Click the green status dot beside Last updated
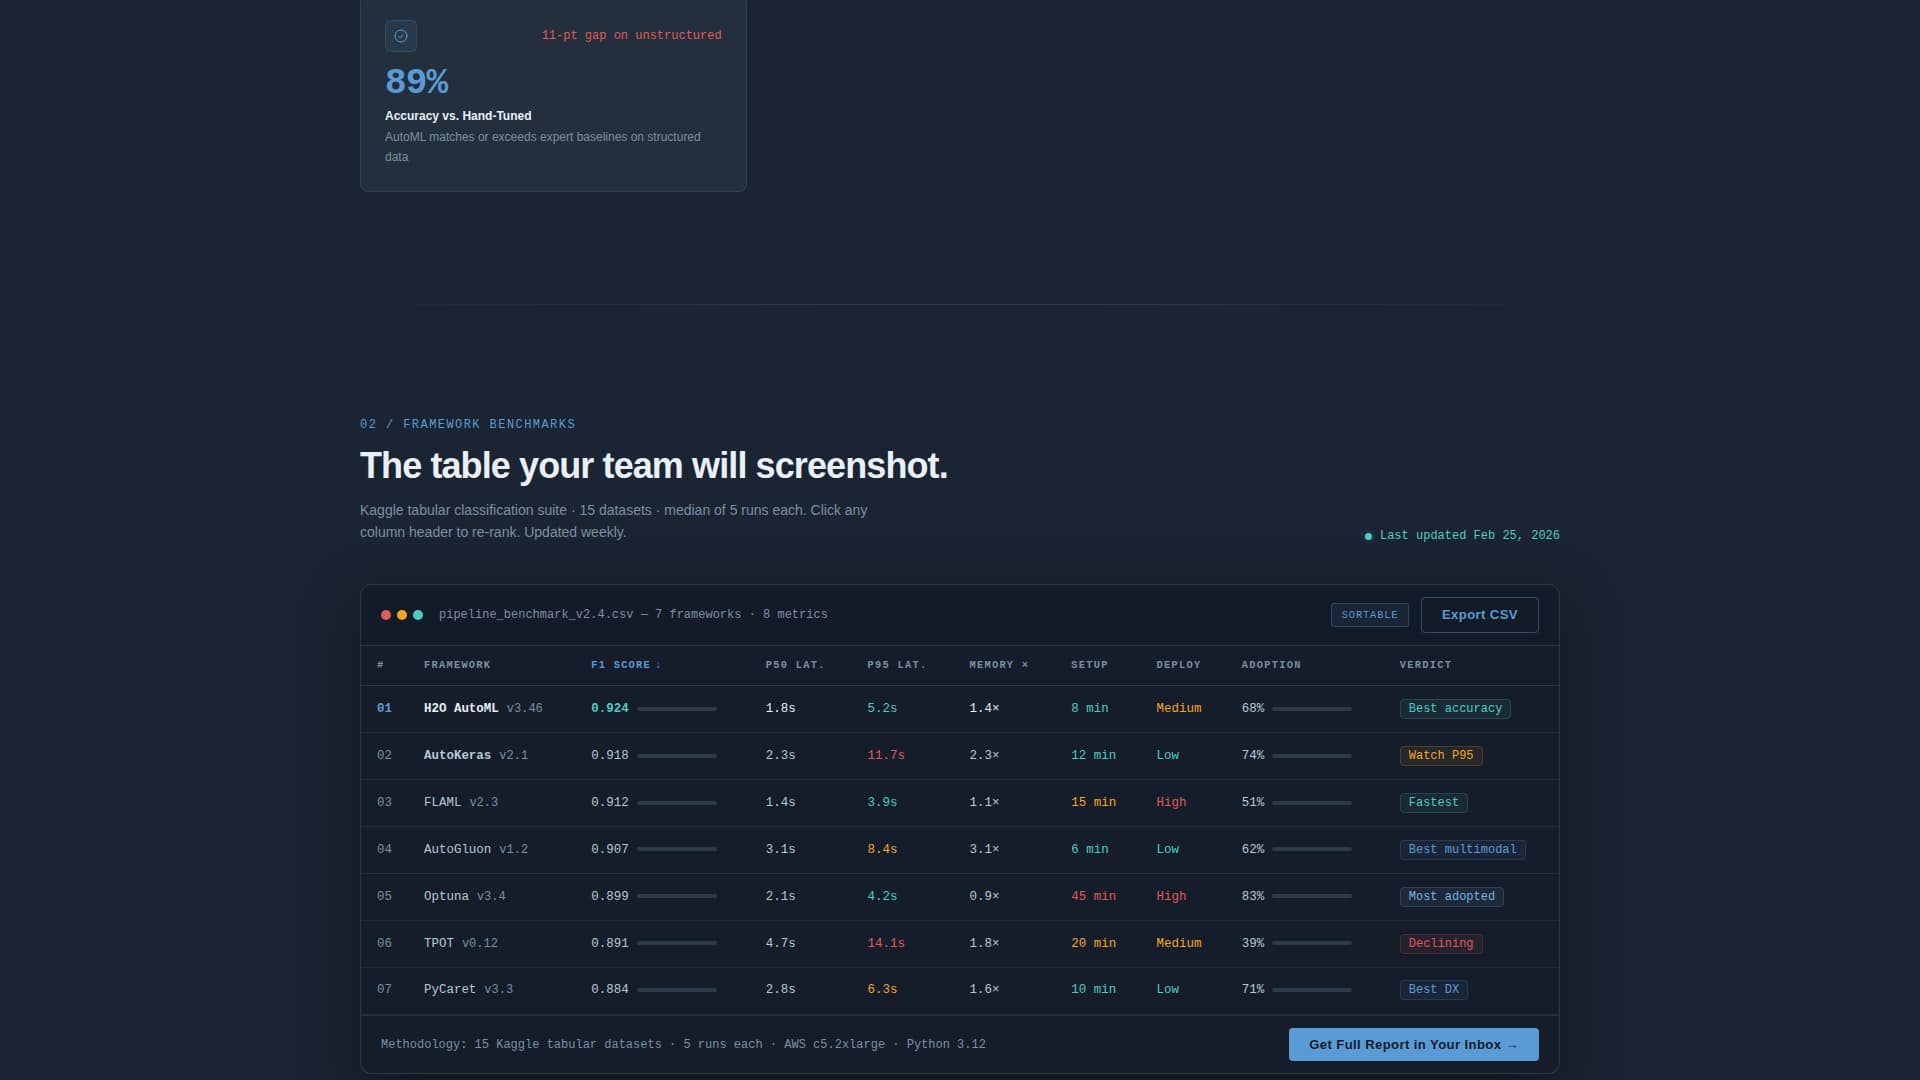 [1368, 536]
